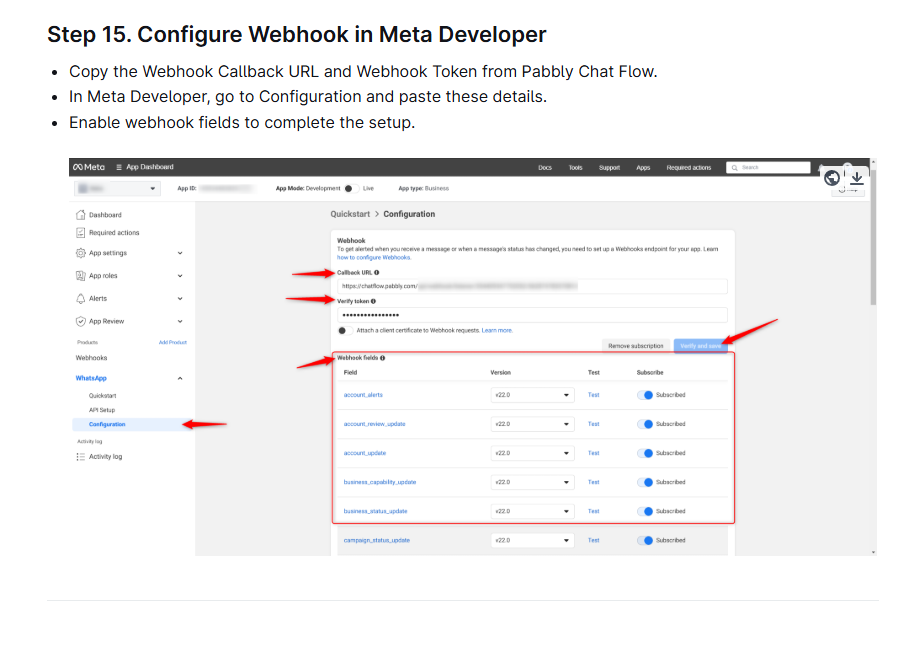Select Configuration under WhatsApp in sidebar
This screenshot has height=658, width=903.
pos(107,424)
